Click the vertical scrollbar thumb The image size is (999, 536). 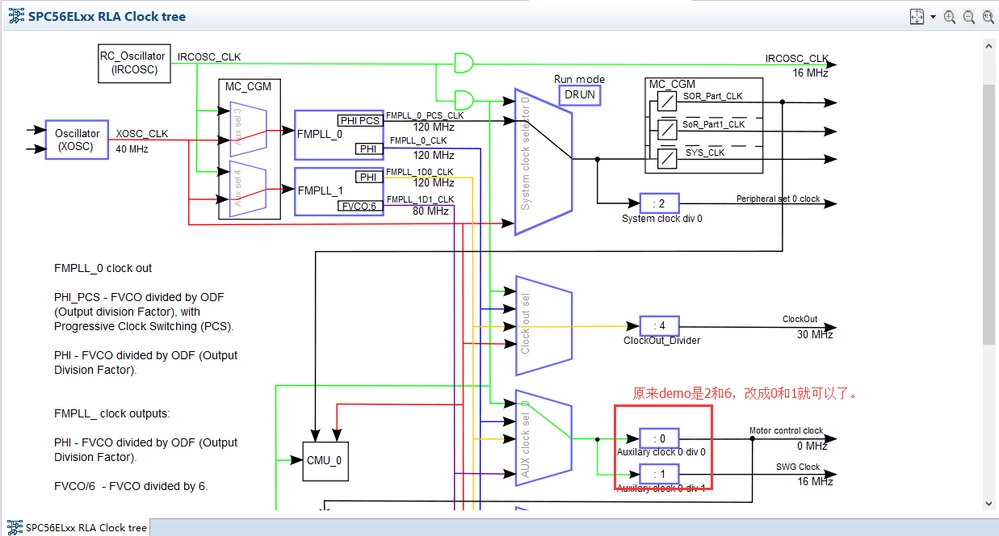989,214
